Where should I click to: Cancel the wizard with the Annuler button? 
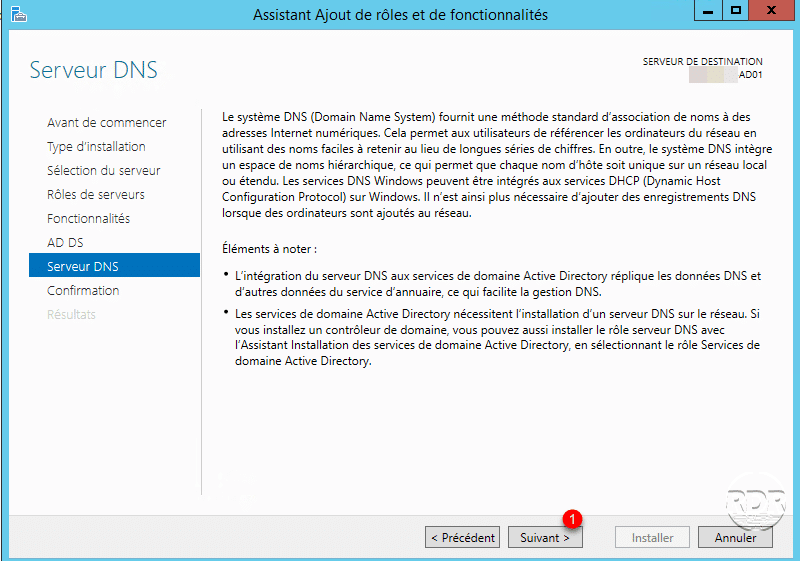(x=735, y=538)
